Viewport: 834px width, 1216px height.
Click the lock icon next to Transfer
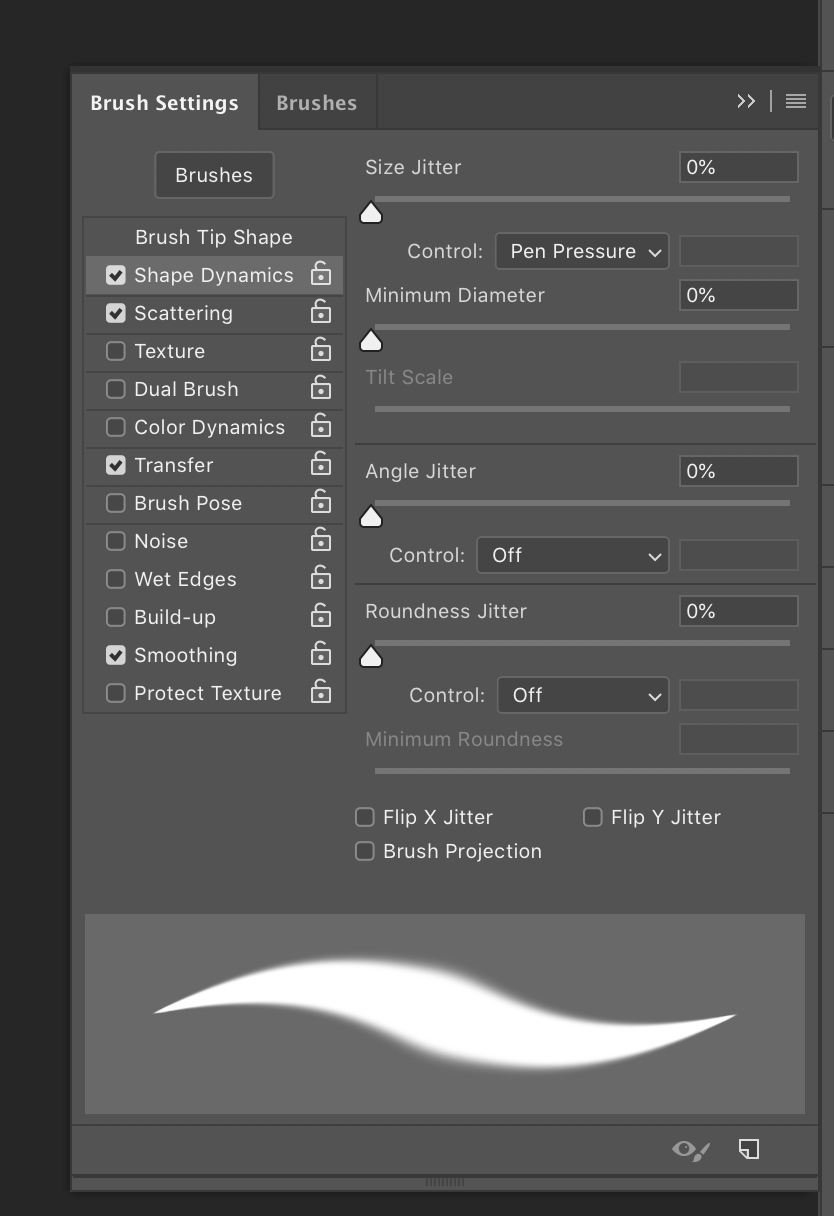pyautogui.click(x=320, y=463)
